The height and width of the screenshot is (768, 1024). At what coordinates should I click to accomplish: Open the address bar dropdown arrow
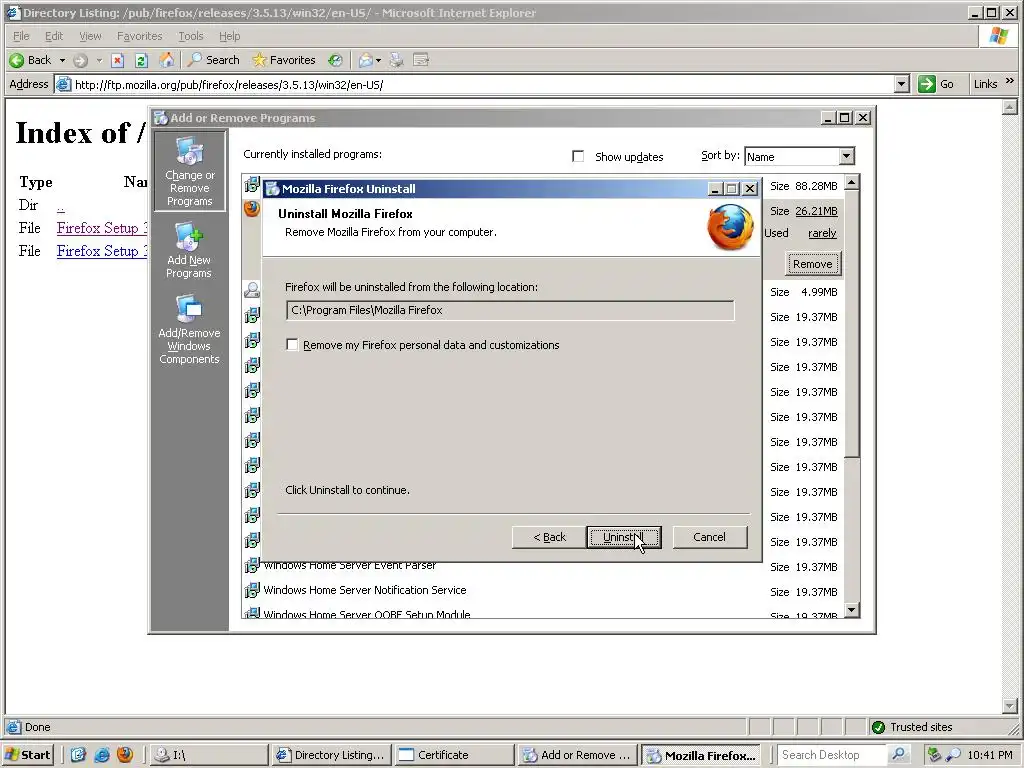coord(902,84)
